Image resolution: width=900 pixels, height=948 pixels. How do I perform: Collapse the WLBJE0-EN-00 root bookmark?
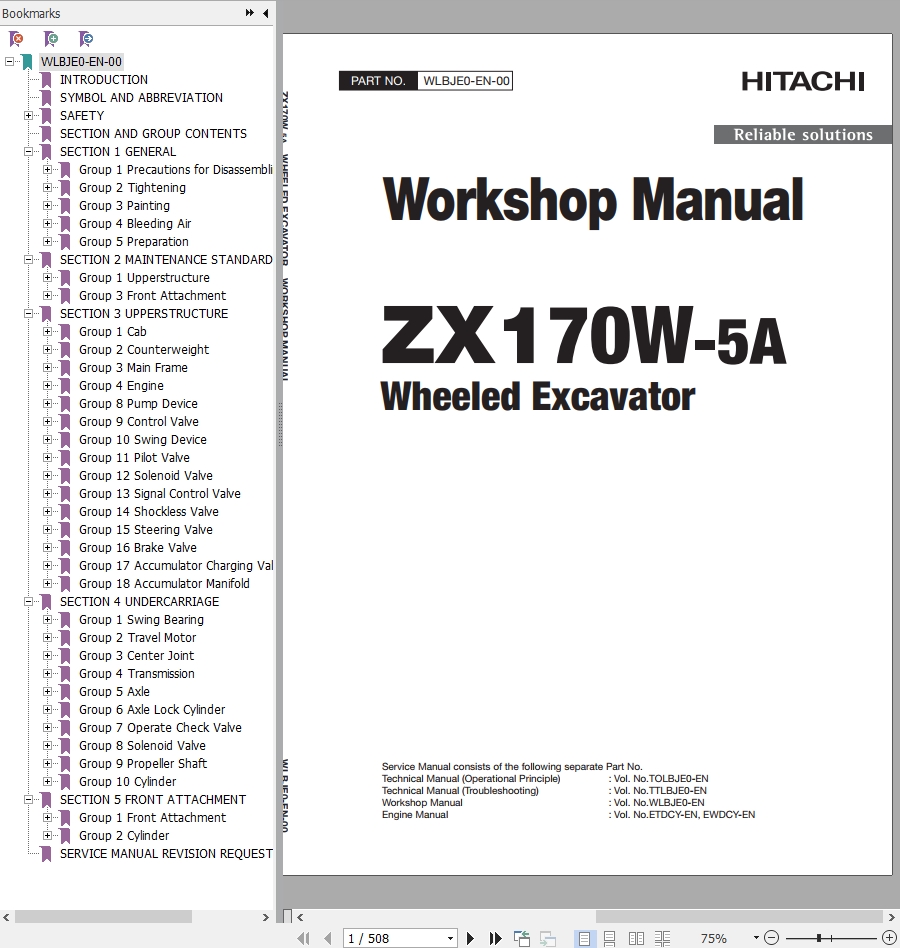tap(9, 62)
